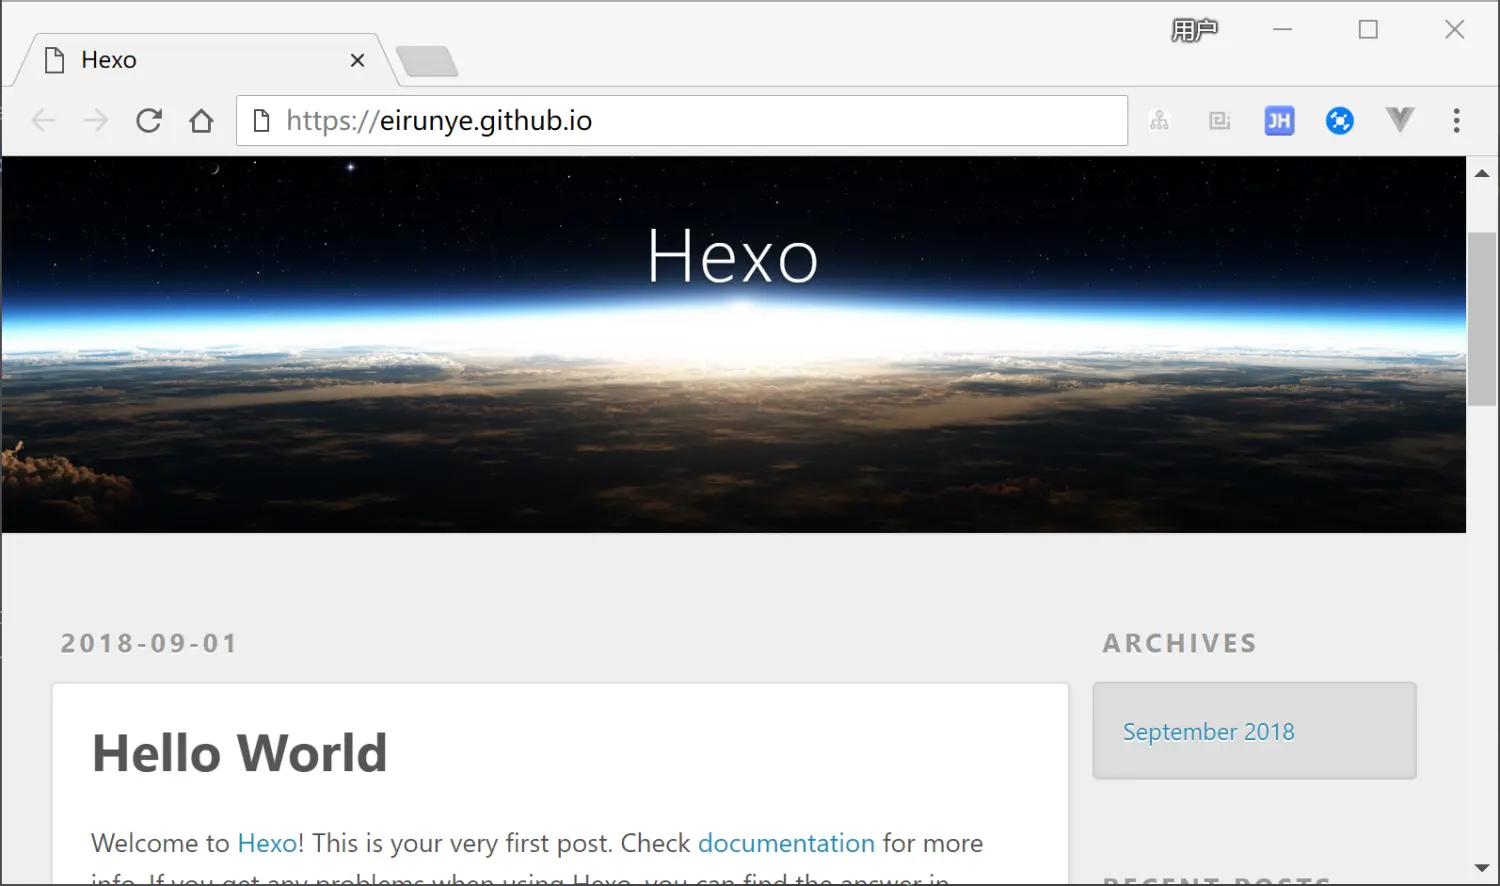Focus the address bar URL field
The width and height of the screenshot is (1500, 886).
click(682, 121)
